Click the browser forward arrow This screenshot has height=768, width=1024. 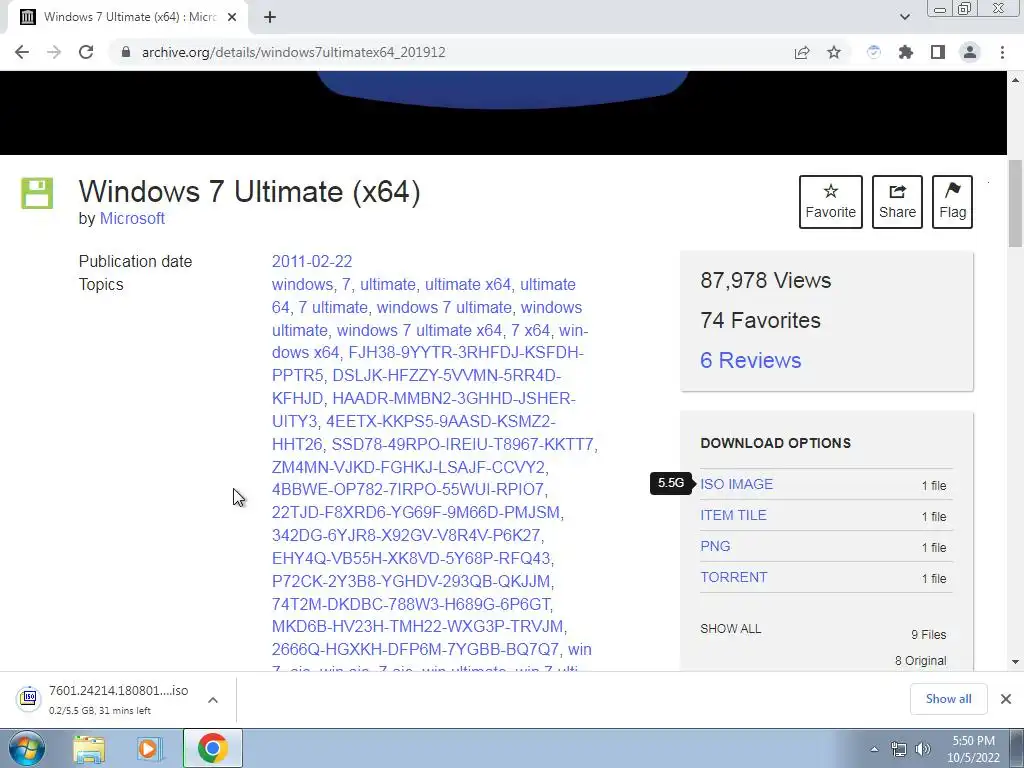[54, 52]
